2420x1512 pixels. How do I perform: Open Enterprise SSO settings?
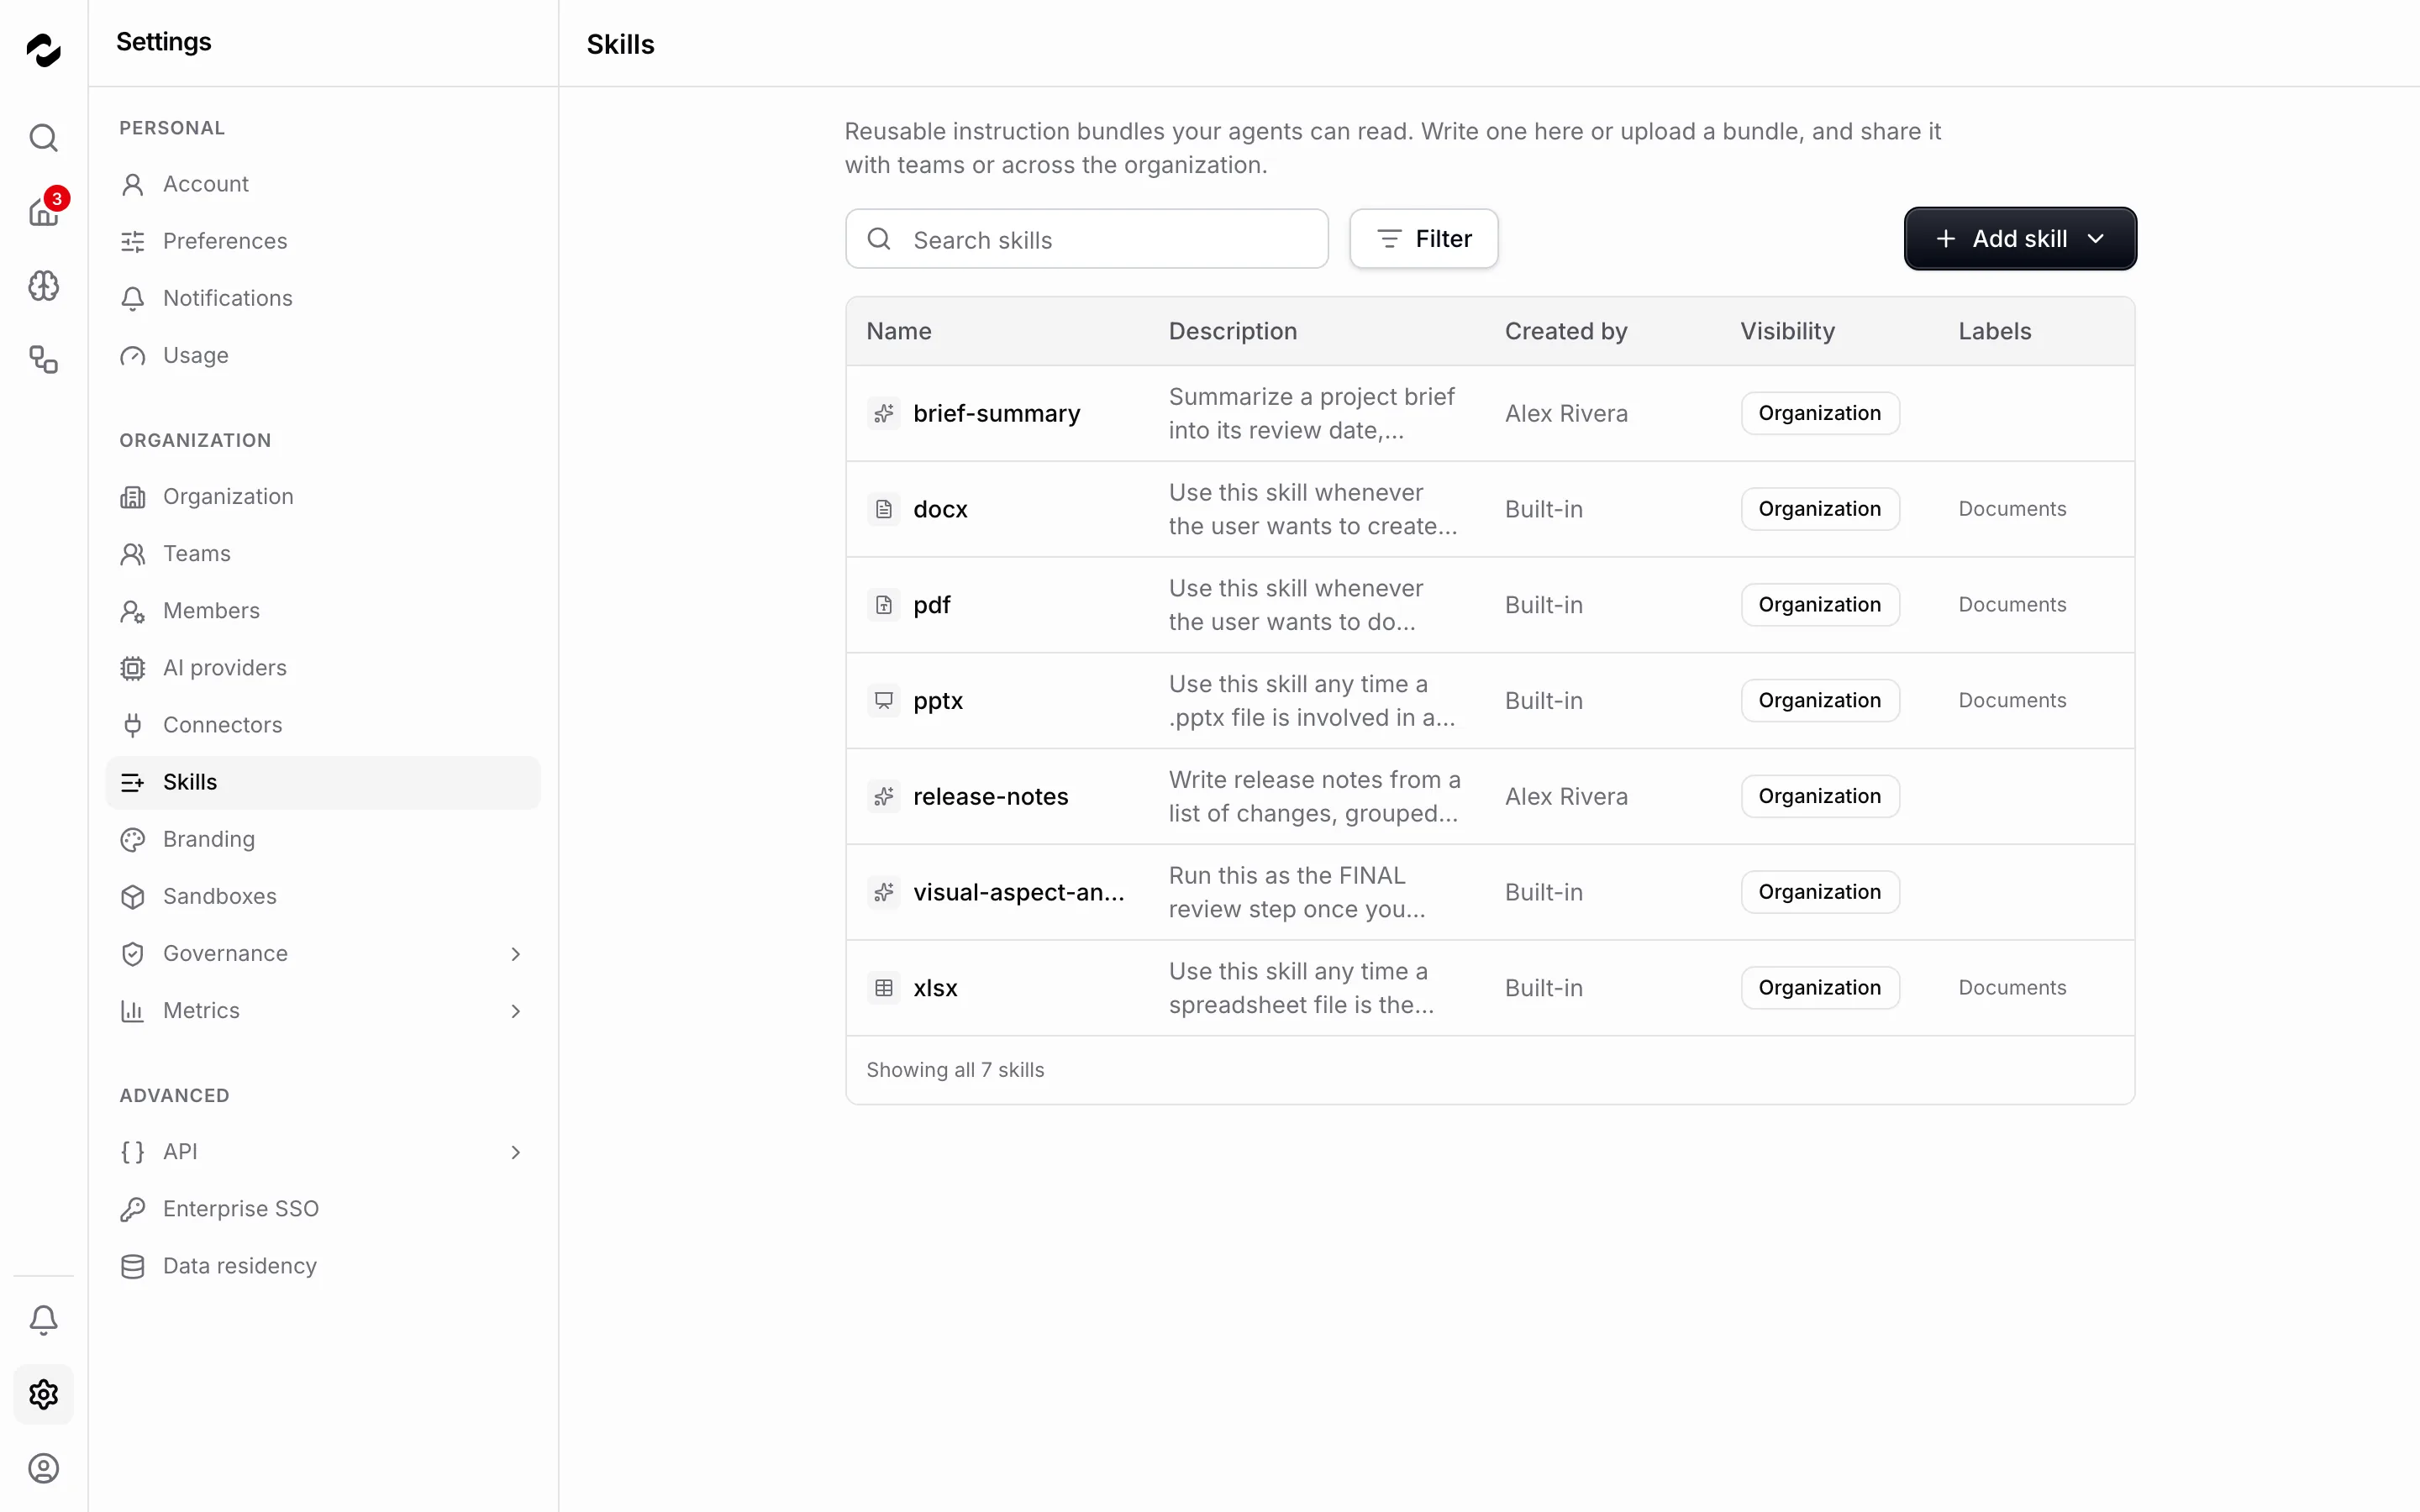(x=322, y=1209)
